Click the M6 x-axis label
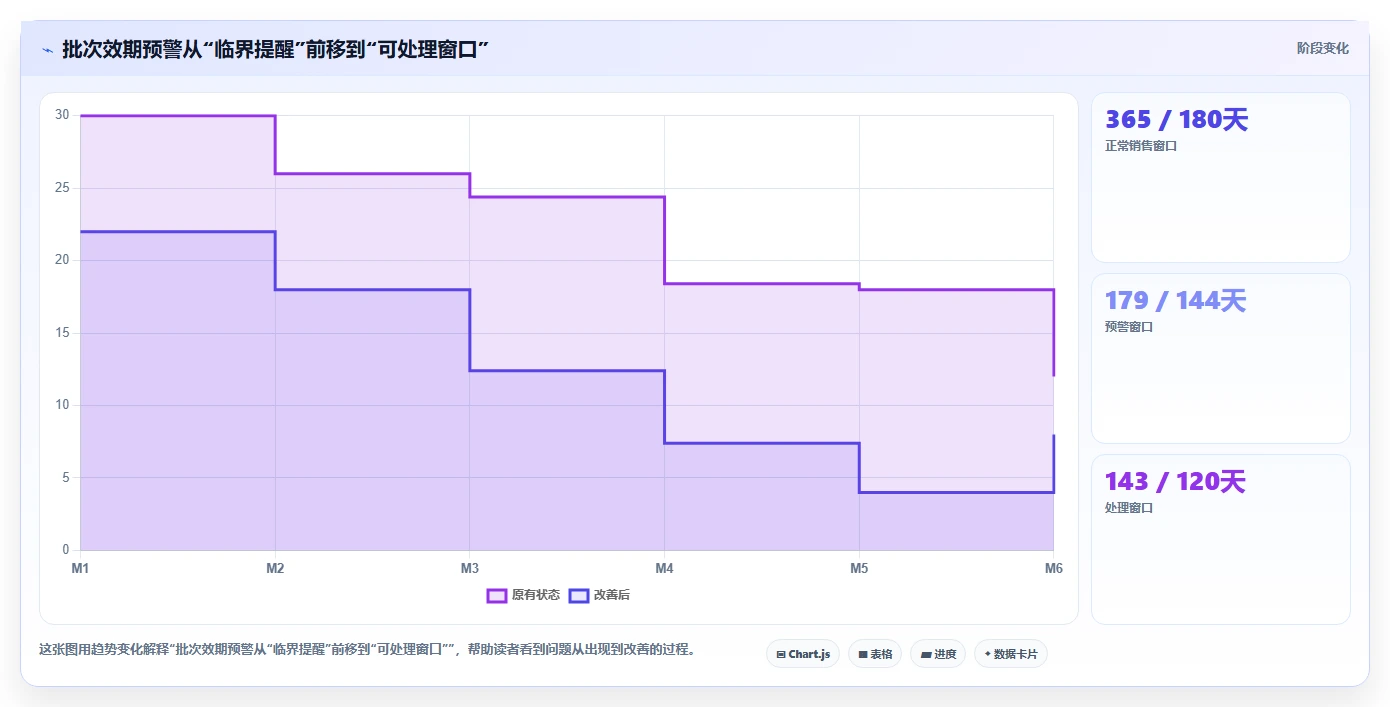This screenshot has width=1390, height=707. [1053, 569]
